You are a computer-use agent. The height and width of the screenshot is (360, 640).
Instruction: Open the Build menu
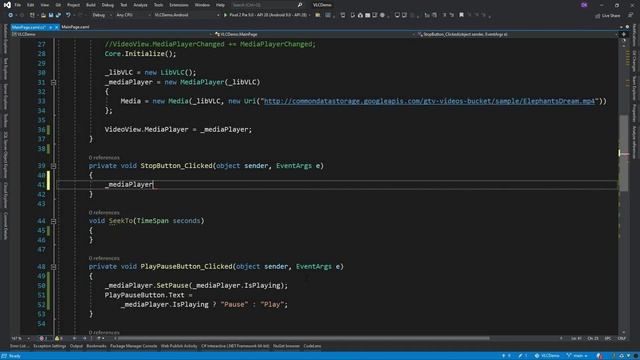pos(91,5)
